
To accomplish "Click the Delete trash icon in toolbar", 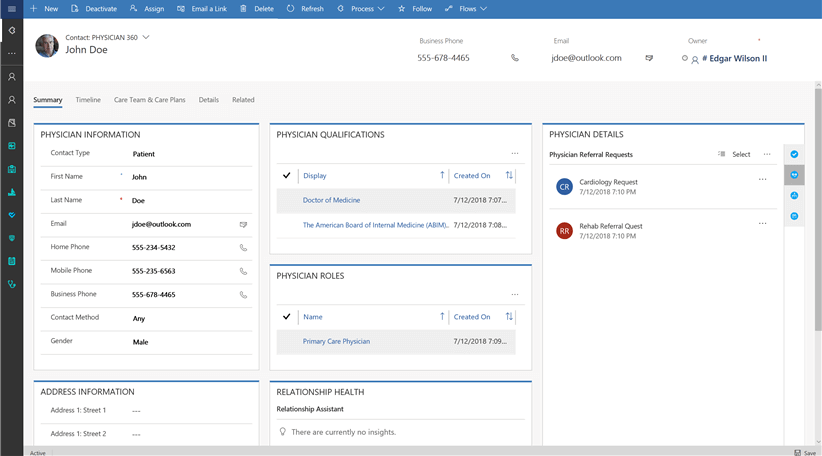I will (x=243, y=8).
